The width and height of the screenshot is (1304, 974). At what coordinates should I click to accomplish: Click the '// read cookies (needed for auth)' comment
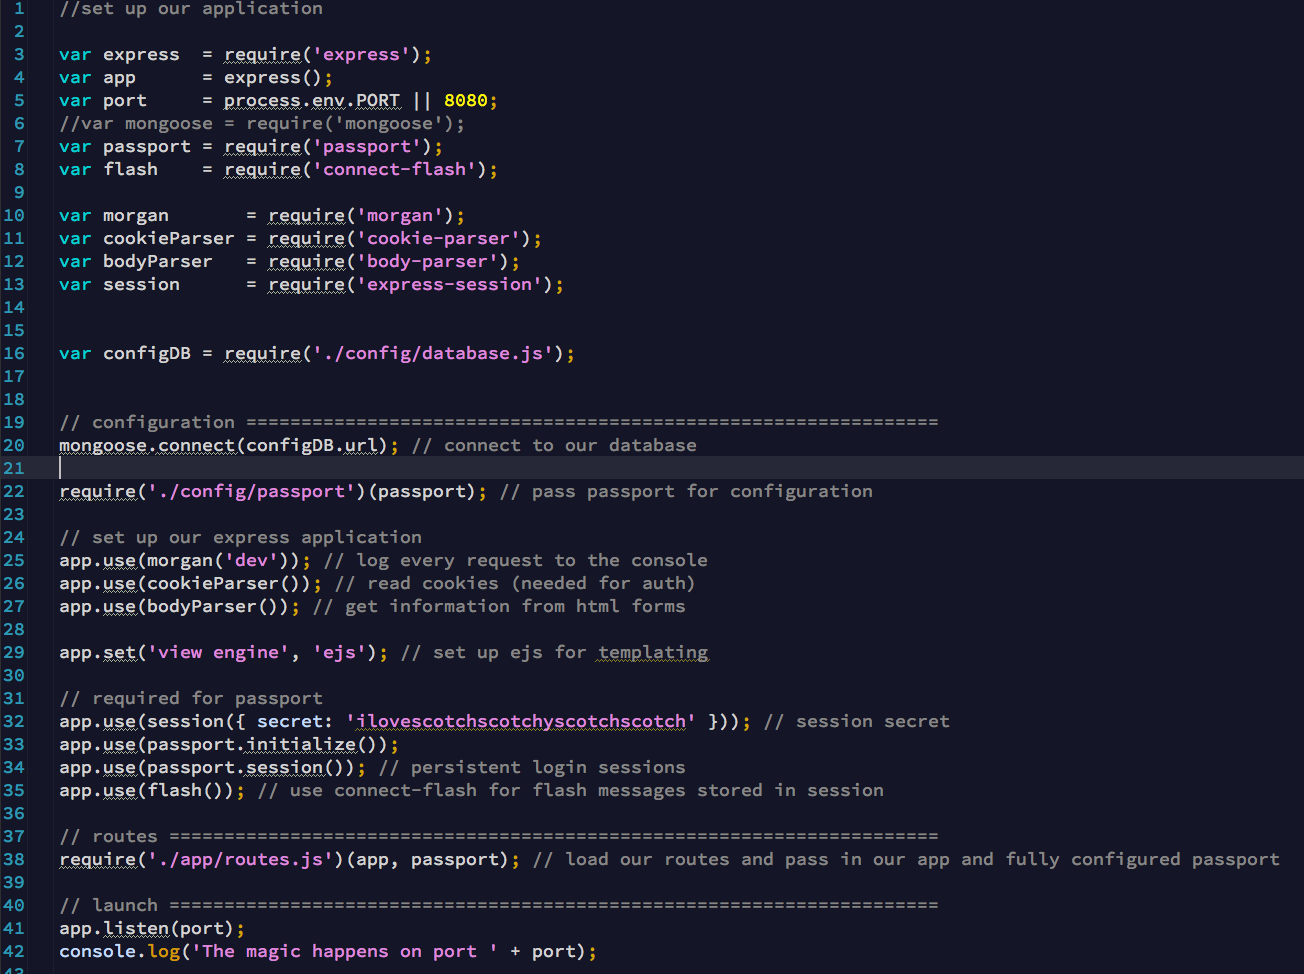(x=515, y=583)
